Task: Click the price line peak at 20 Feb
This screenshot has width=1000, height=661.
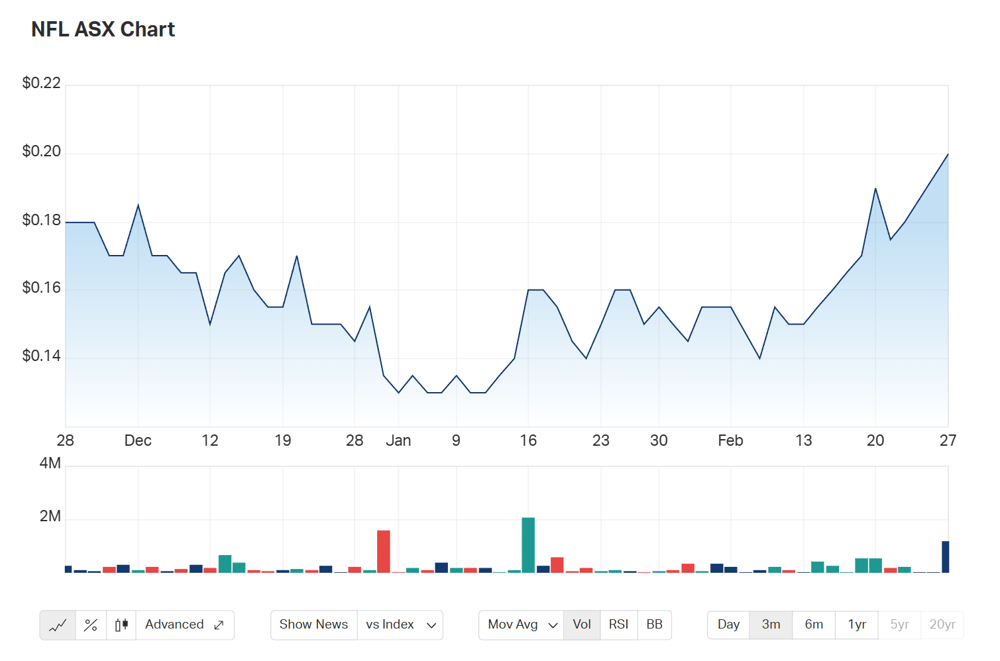Action: pos(876,189)
